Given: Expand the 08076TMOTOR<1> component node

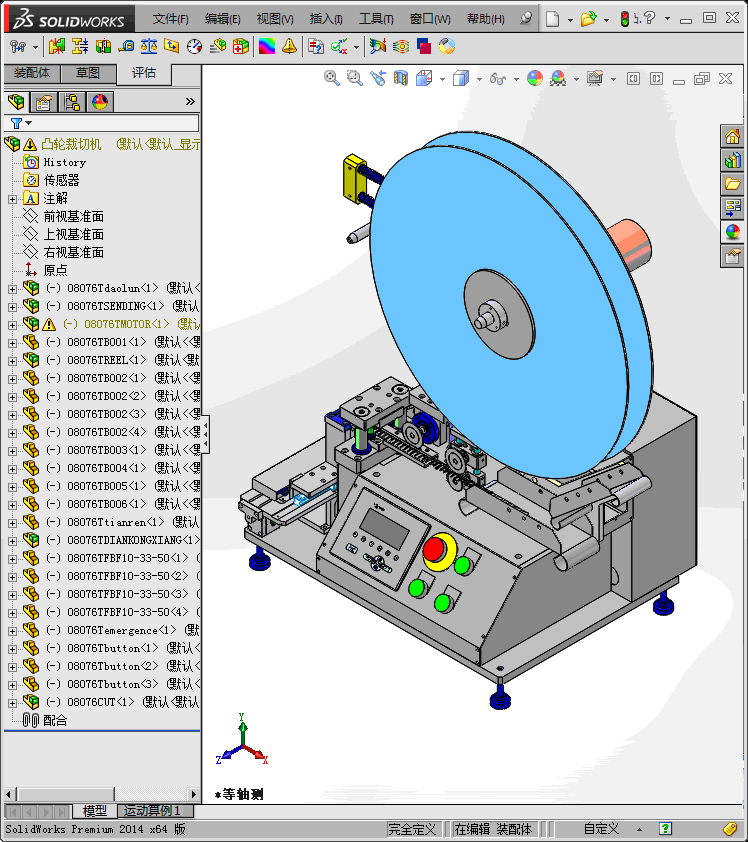Looking at the screenshot, I should [x=12, y=325].
